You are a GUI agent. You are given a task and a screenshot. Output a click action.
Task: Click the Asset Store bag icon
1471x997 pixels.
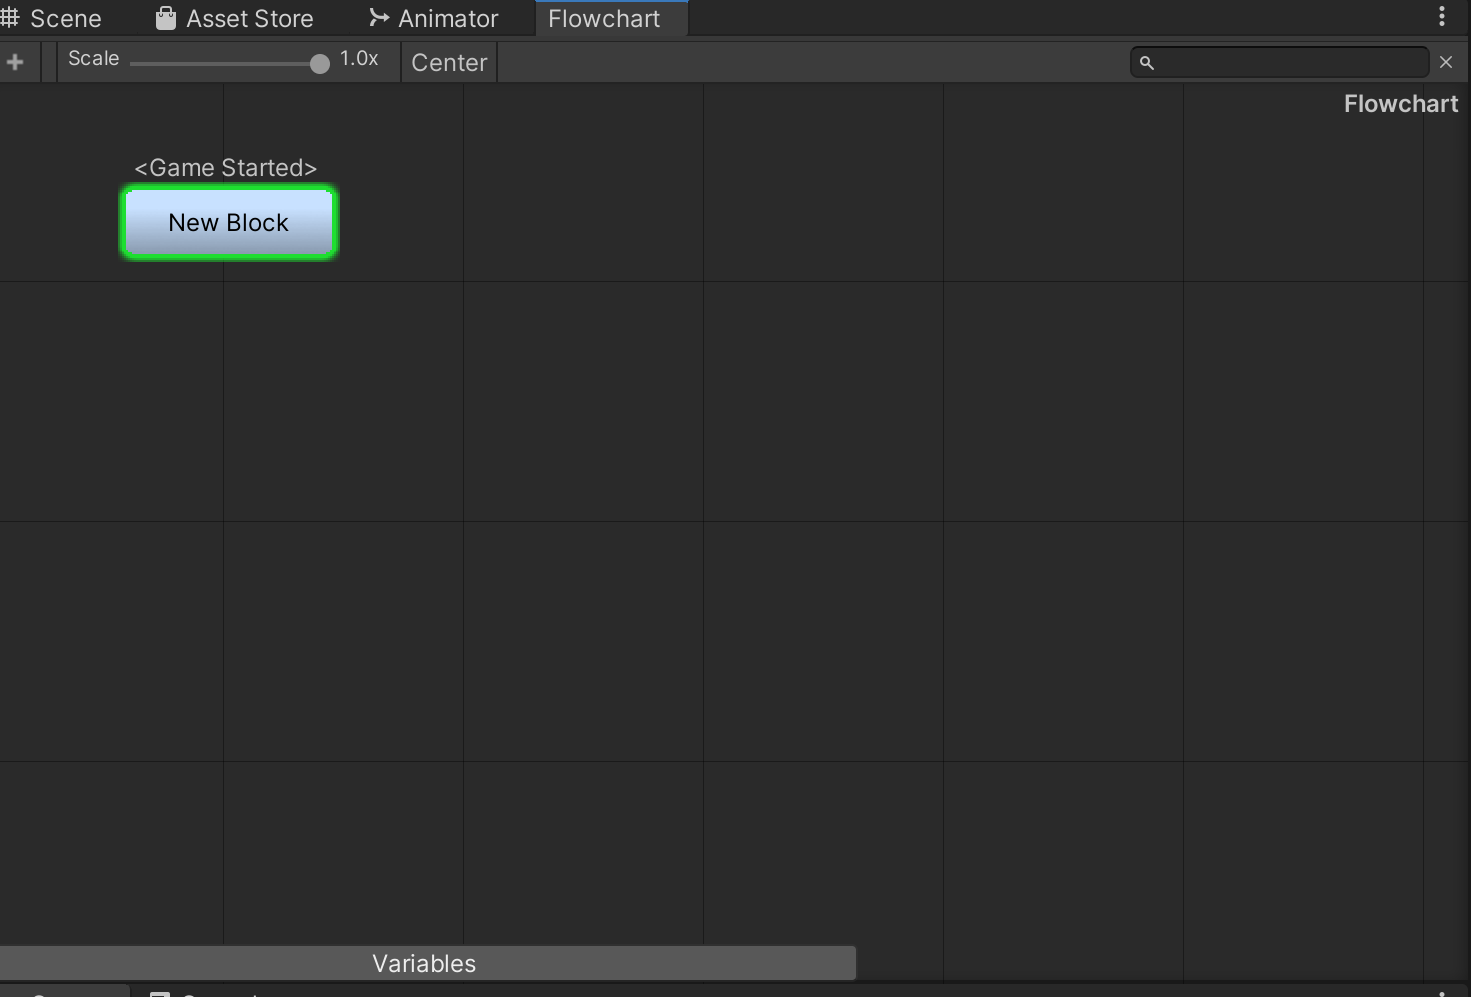point(166,18)
